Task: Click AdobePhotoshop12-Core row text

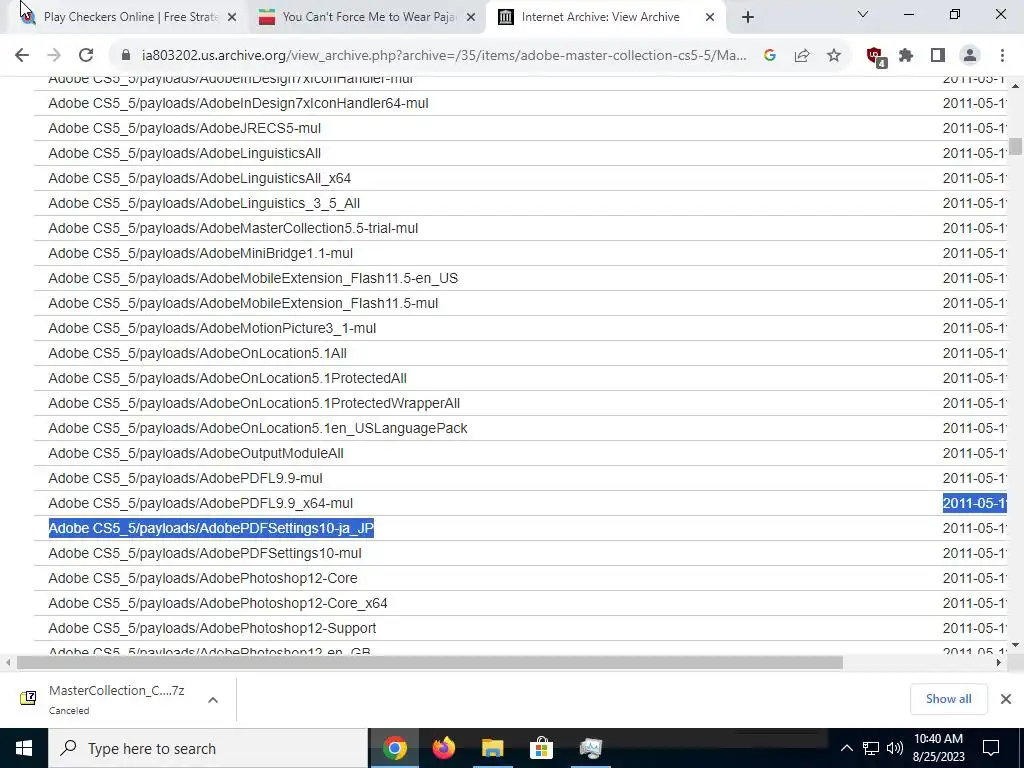Action: pyautogui.click(x=203, y=578)
